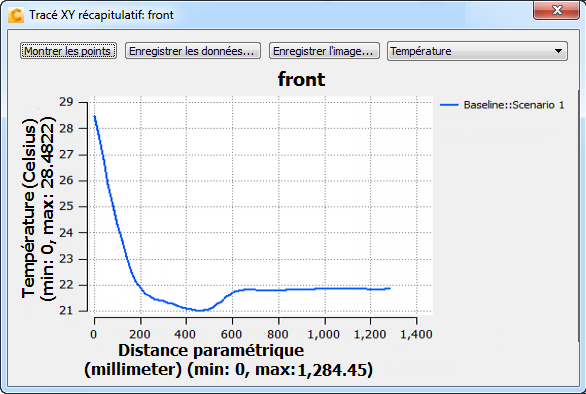Image resolution: width=586 pixels, height=394 pixels.
Task: Click y-axis tick label 21
Action: click(67, 310)
